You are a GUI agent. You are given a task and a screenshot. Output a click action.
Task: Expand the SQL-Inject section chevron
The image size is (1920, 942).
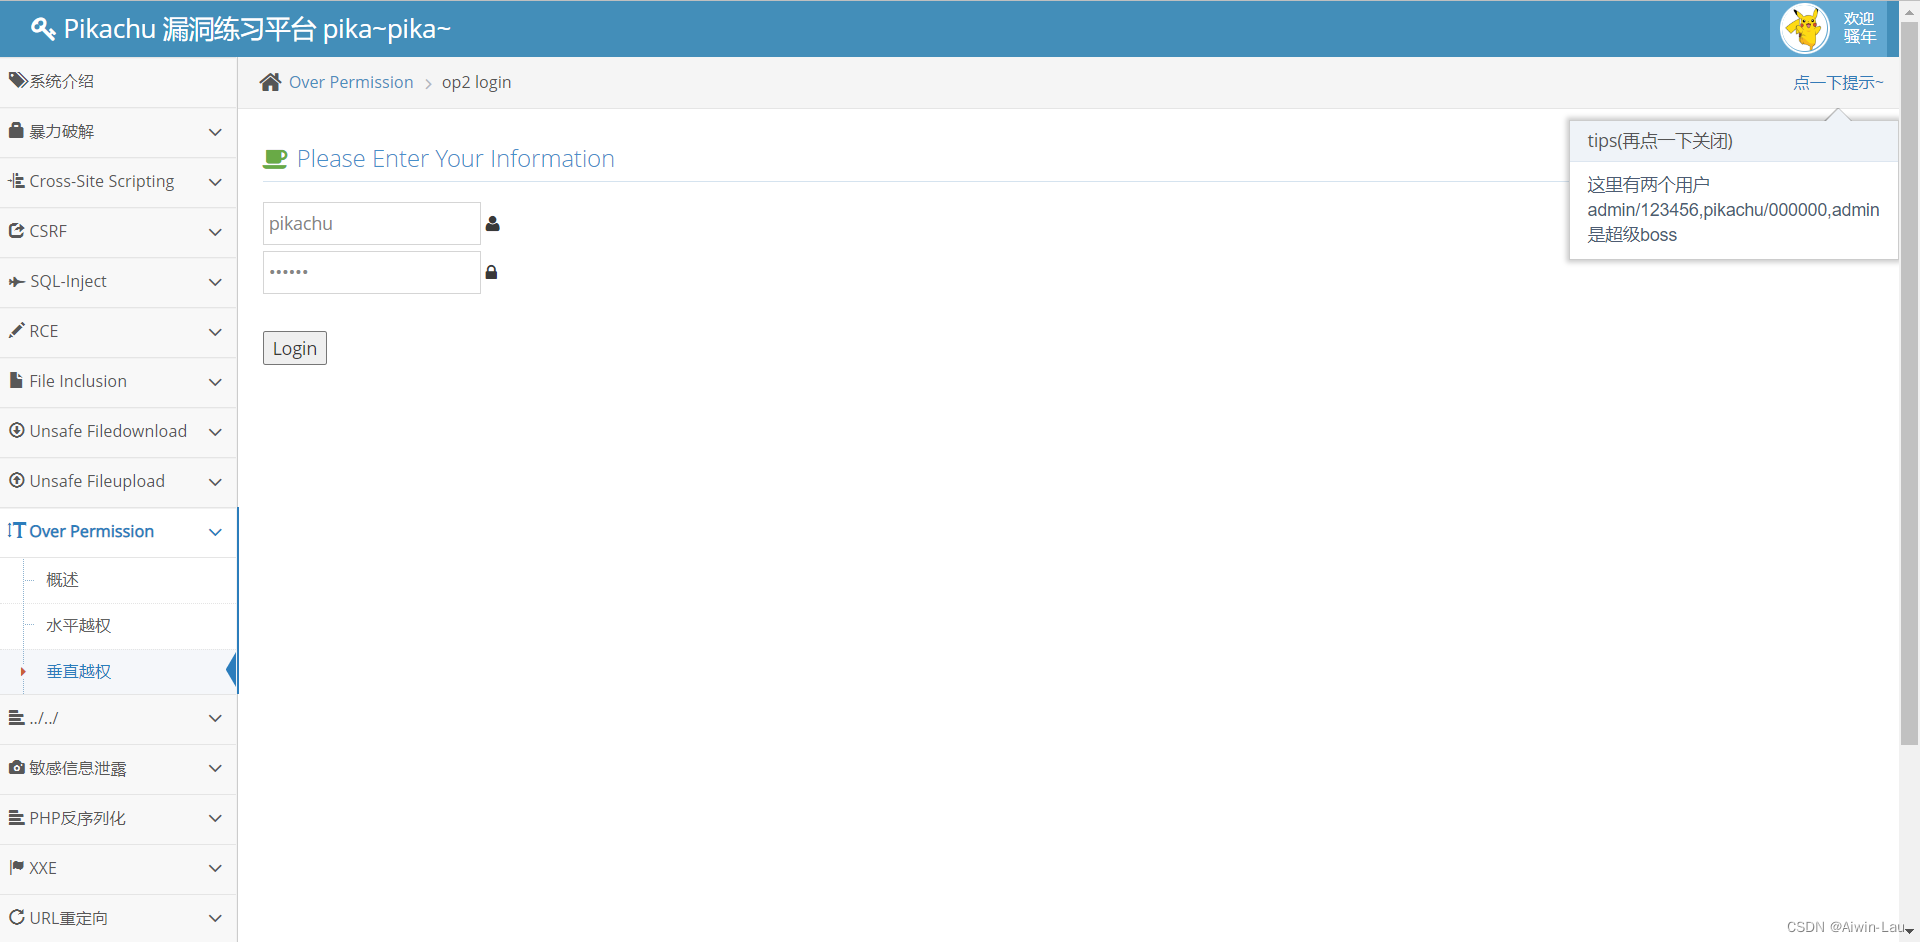pos(215,282)
